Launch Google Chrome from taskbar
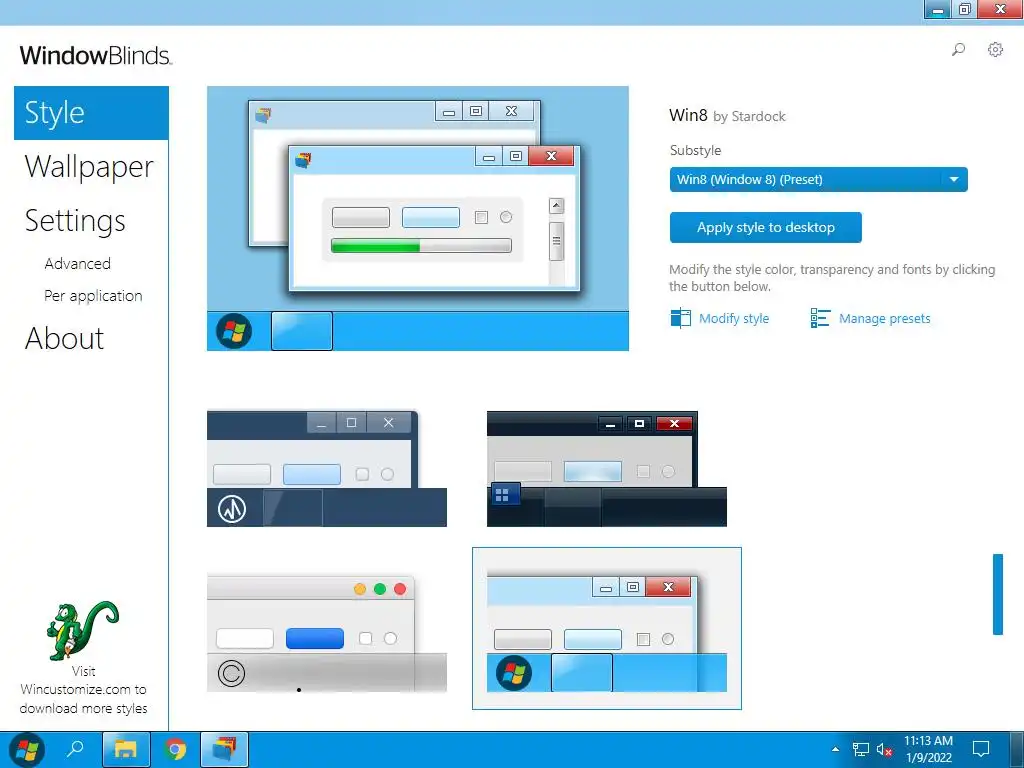 coord(174,749)
